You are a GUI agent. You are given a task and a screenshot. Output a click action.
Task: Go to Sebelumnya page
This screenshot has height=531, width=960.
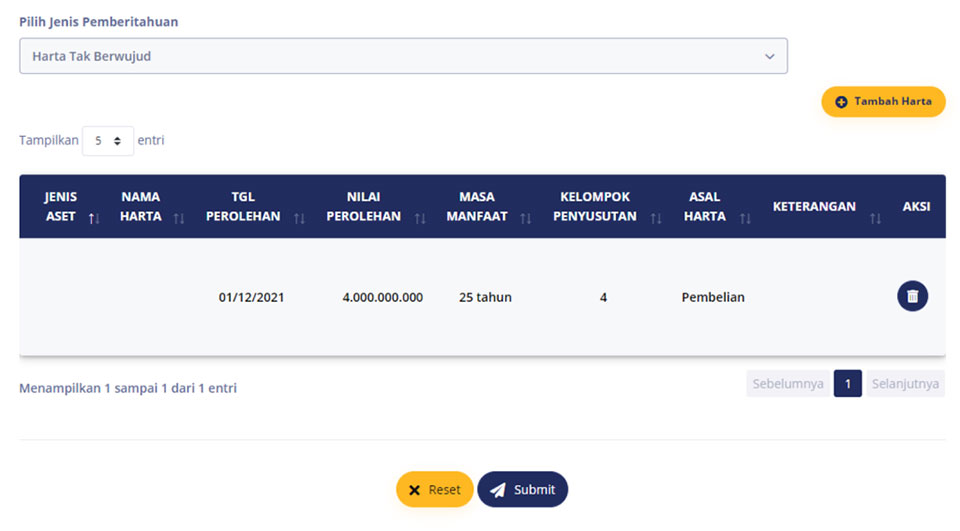coord(788,383)
